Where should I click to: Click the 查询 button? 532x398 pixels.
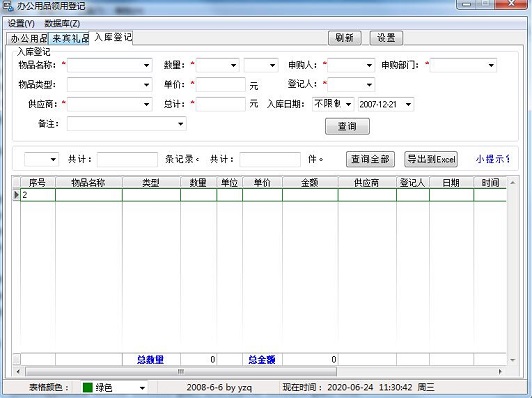click(347, 126)
